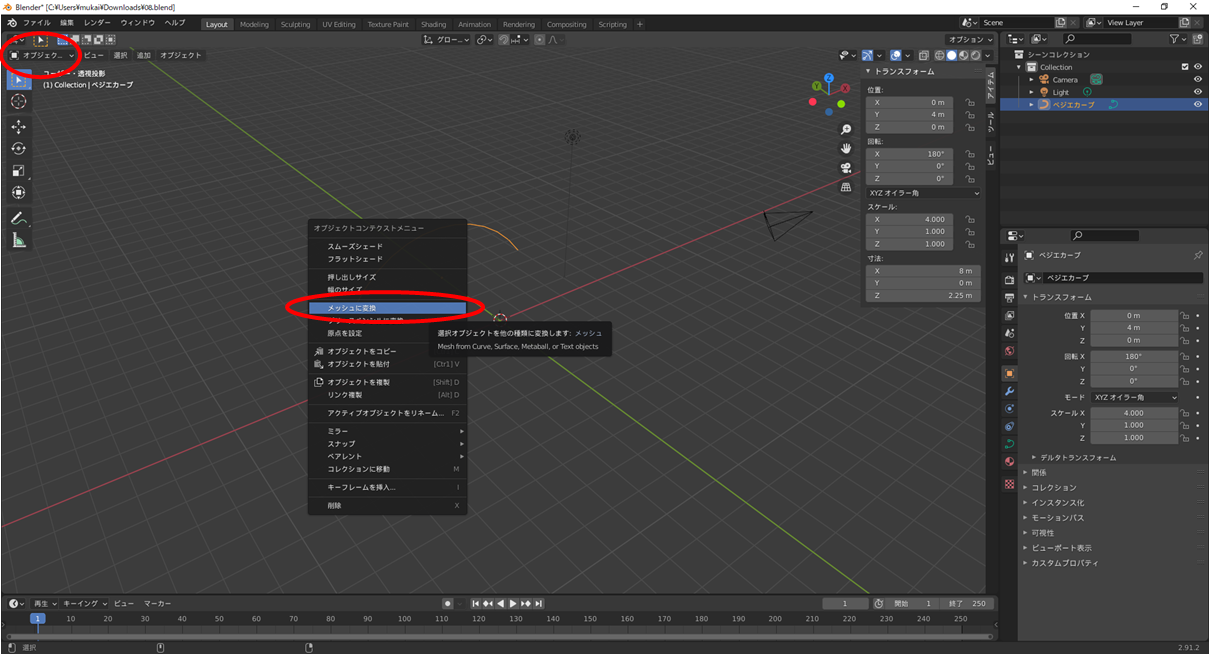Hide the Camera object in outliner
This screenshot has height=654, width=1210.
(1198, 79)
